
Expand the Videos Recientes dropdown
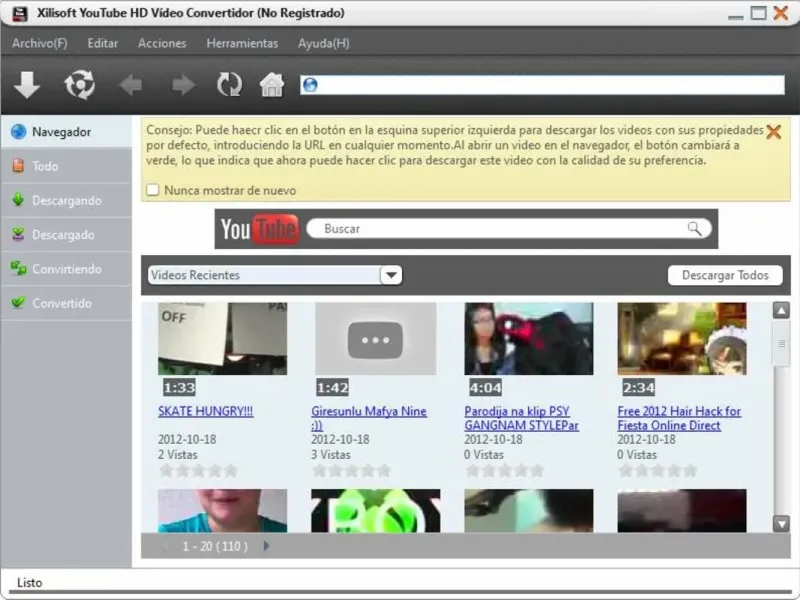[x=391, y=275]
